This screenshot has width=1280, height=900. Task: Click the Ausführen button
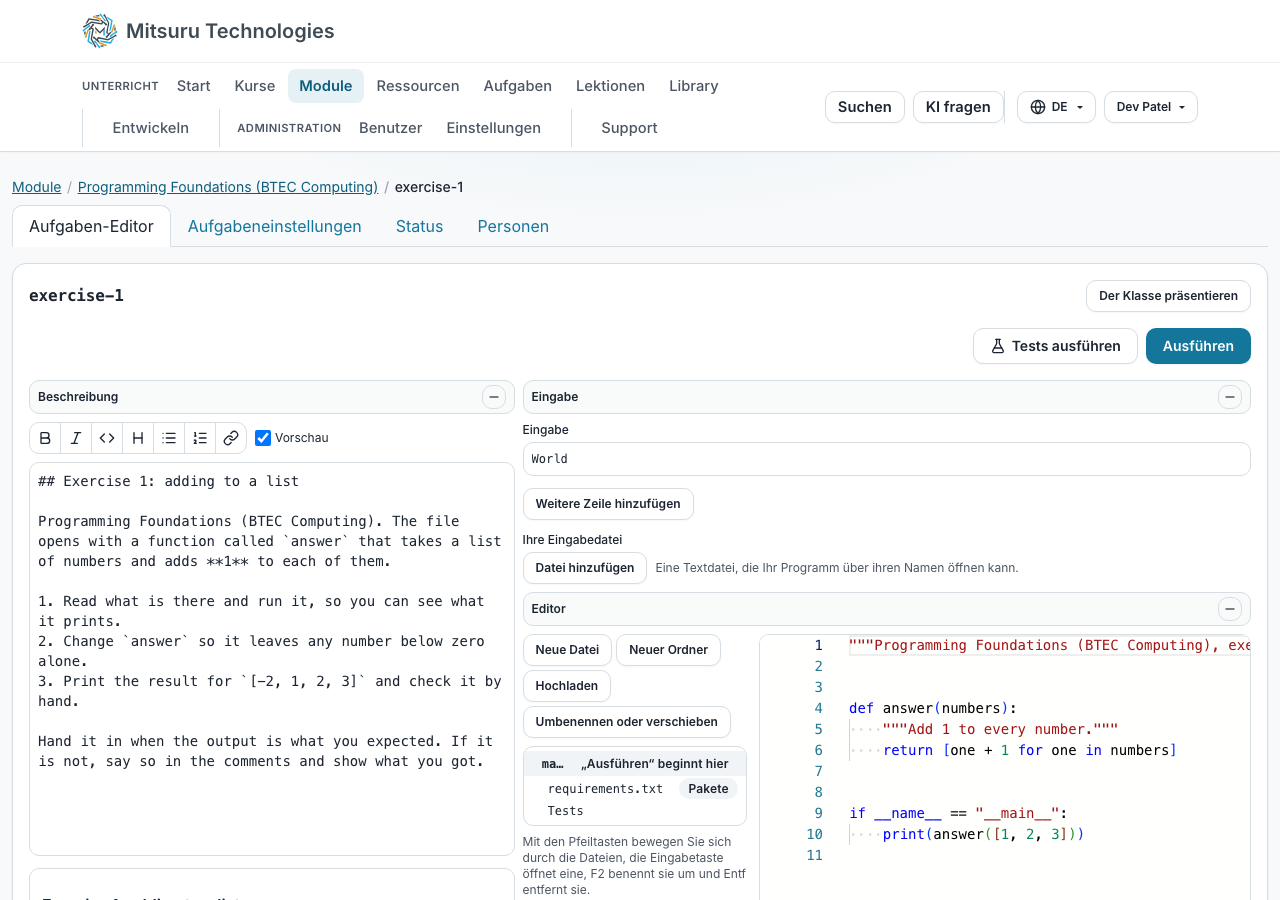1198,346
